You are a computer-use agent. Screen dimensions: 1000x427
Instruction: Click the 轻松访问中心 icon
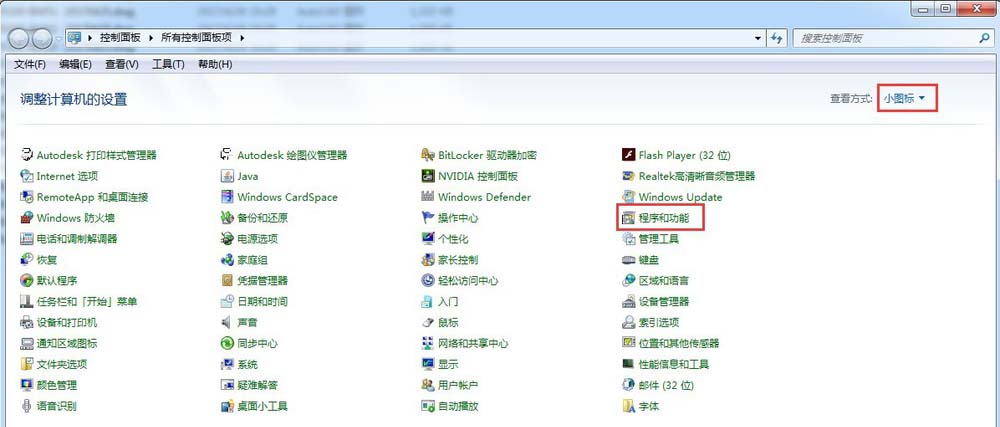coord(428,280)
